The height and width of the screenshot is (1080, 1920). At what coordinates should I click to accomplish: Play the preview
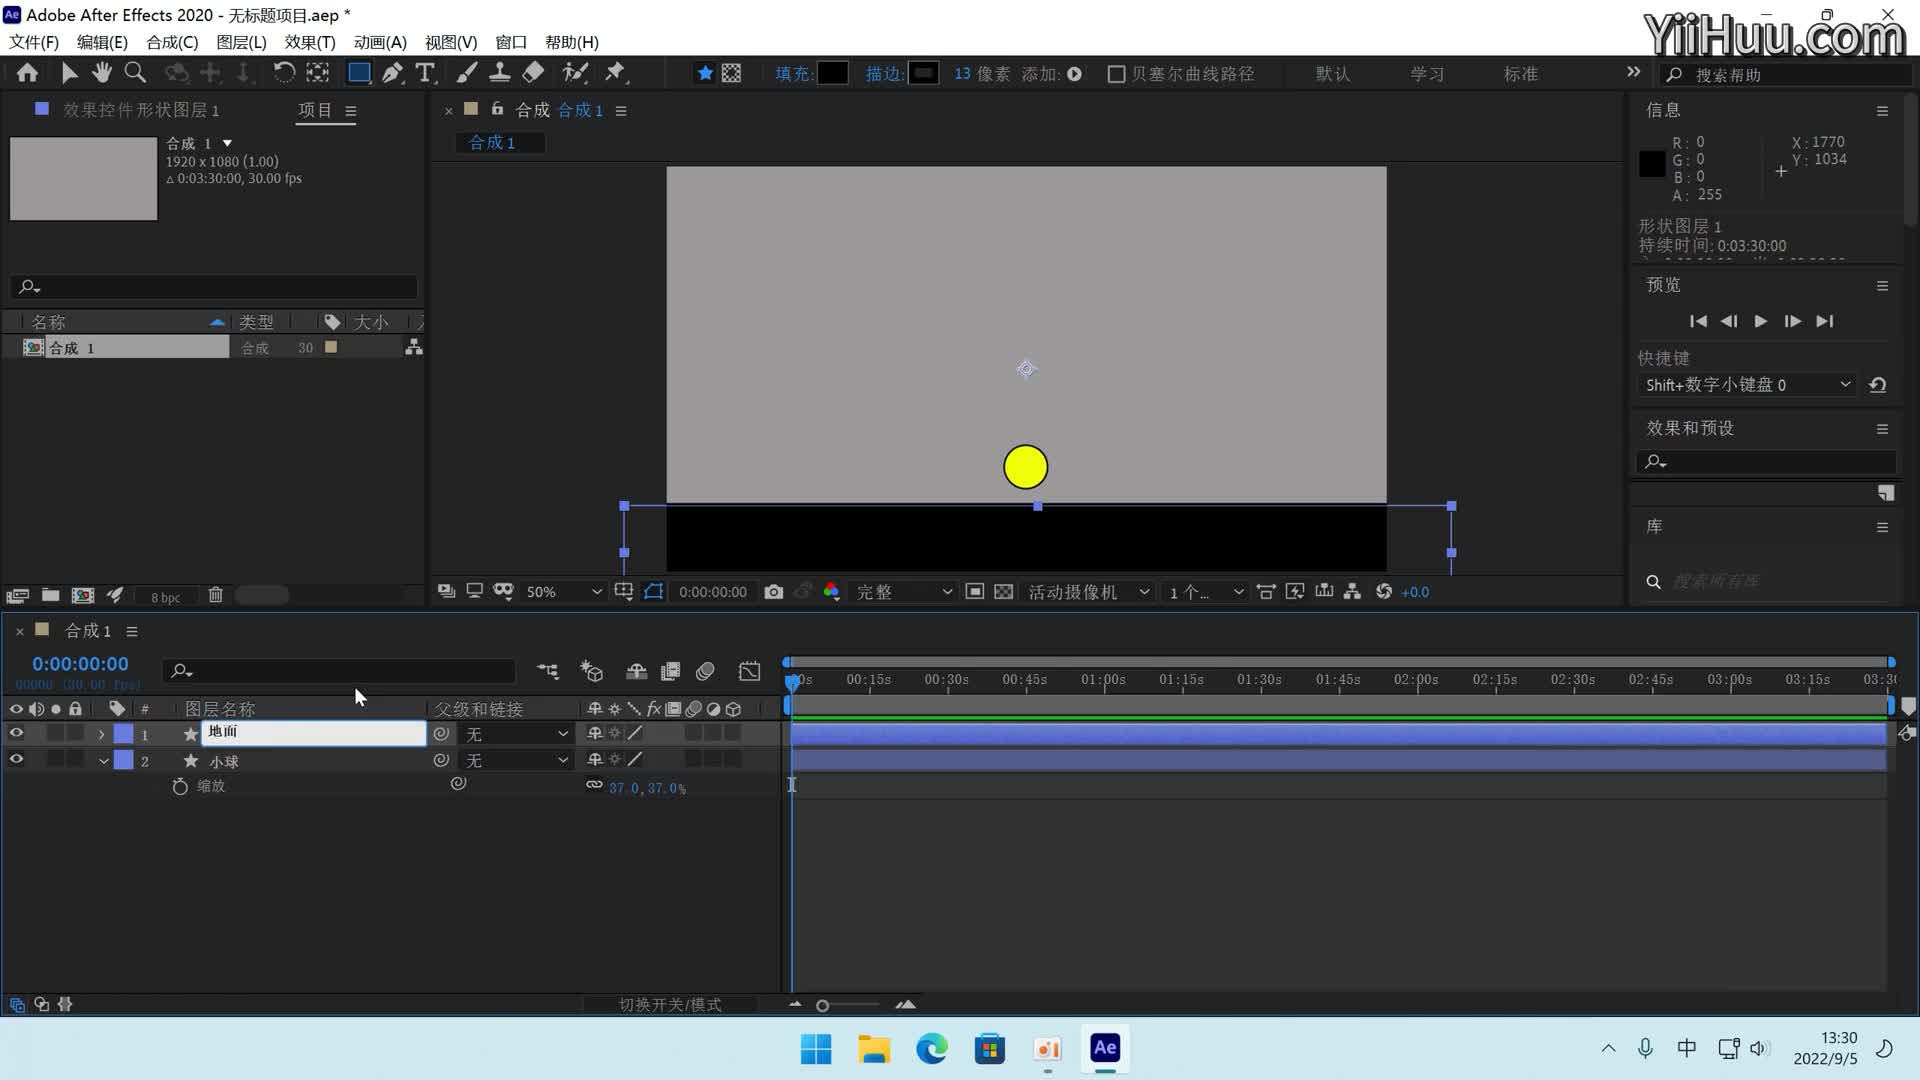coord(1761,321)
